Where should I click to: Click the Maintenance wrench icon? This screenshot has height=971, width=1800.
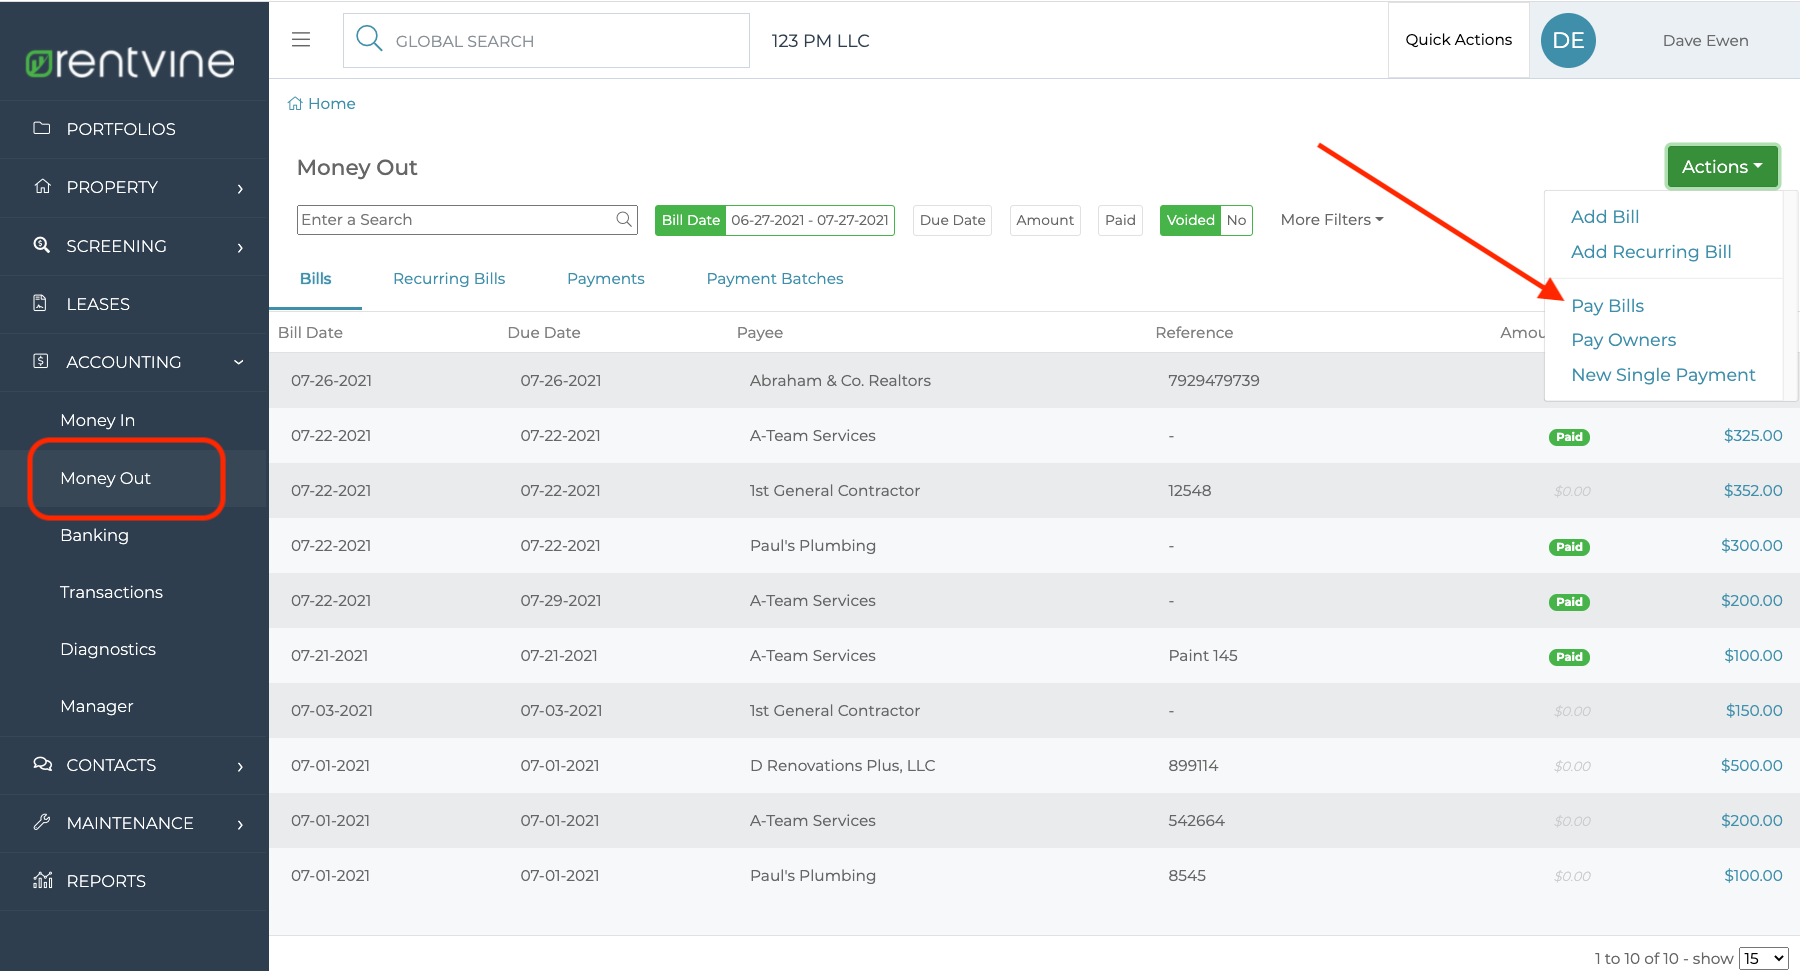[x=42, y=822]
